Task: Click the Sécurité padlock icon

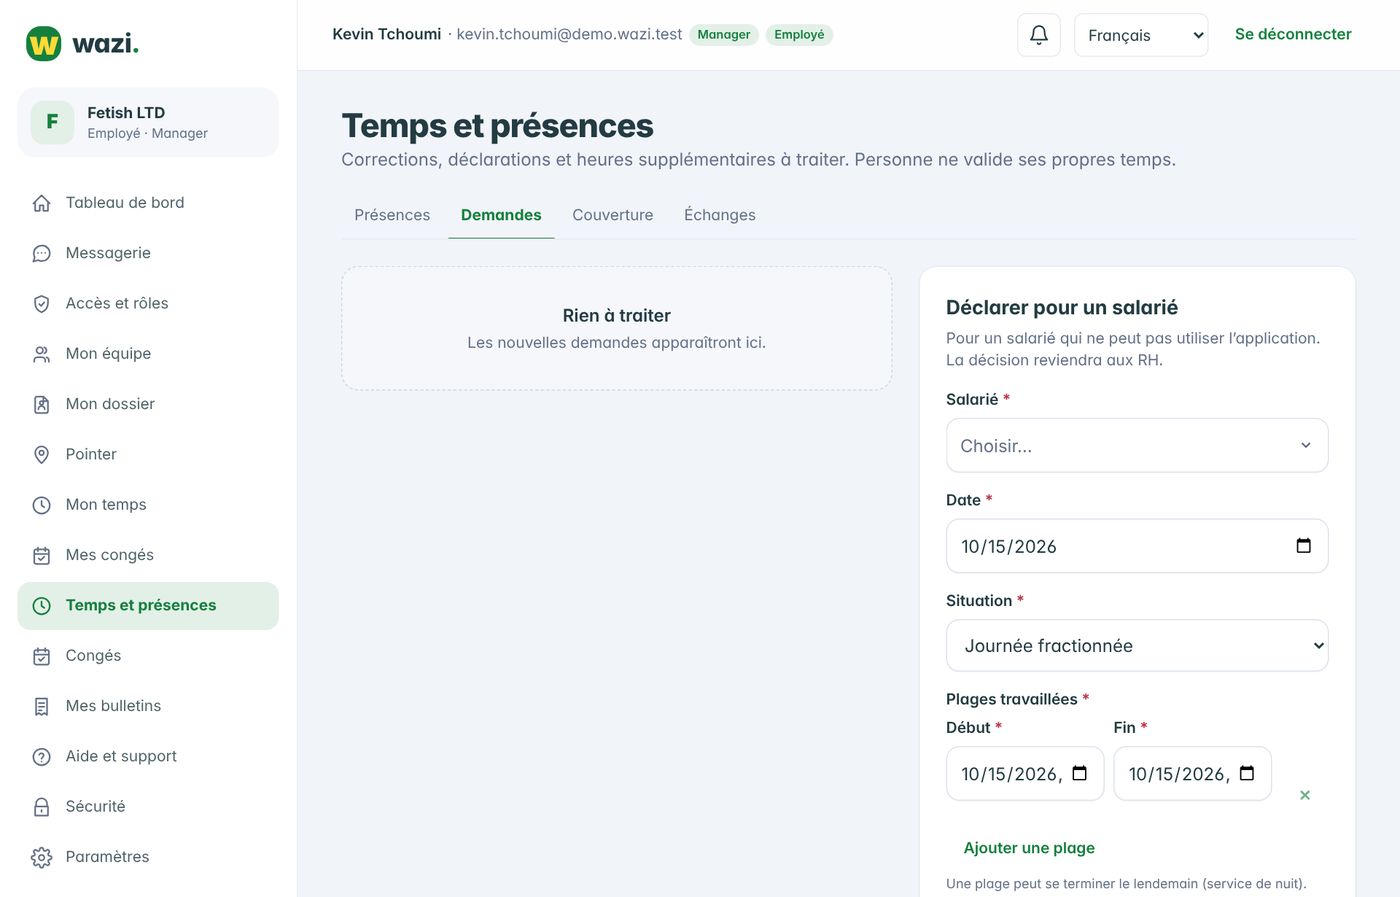Action: pos(41,807)
